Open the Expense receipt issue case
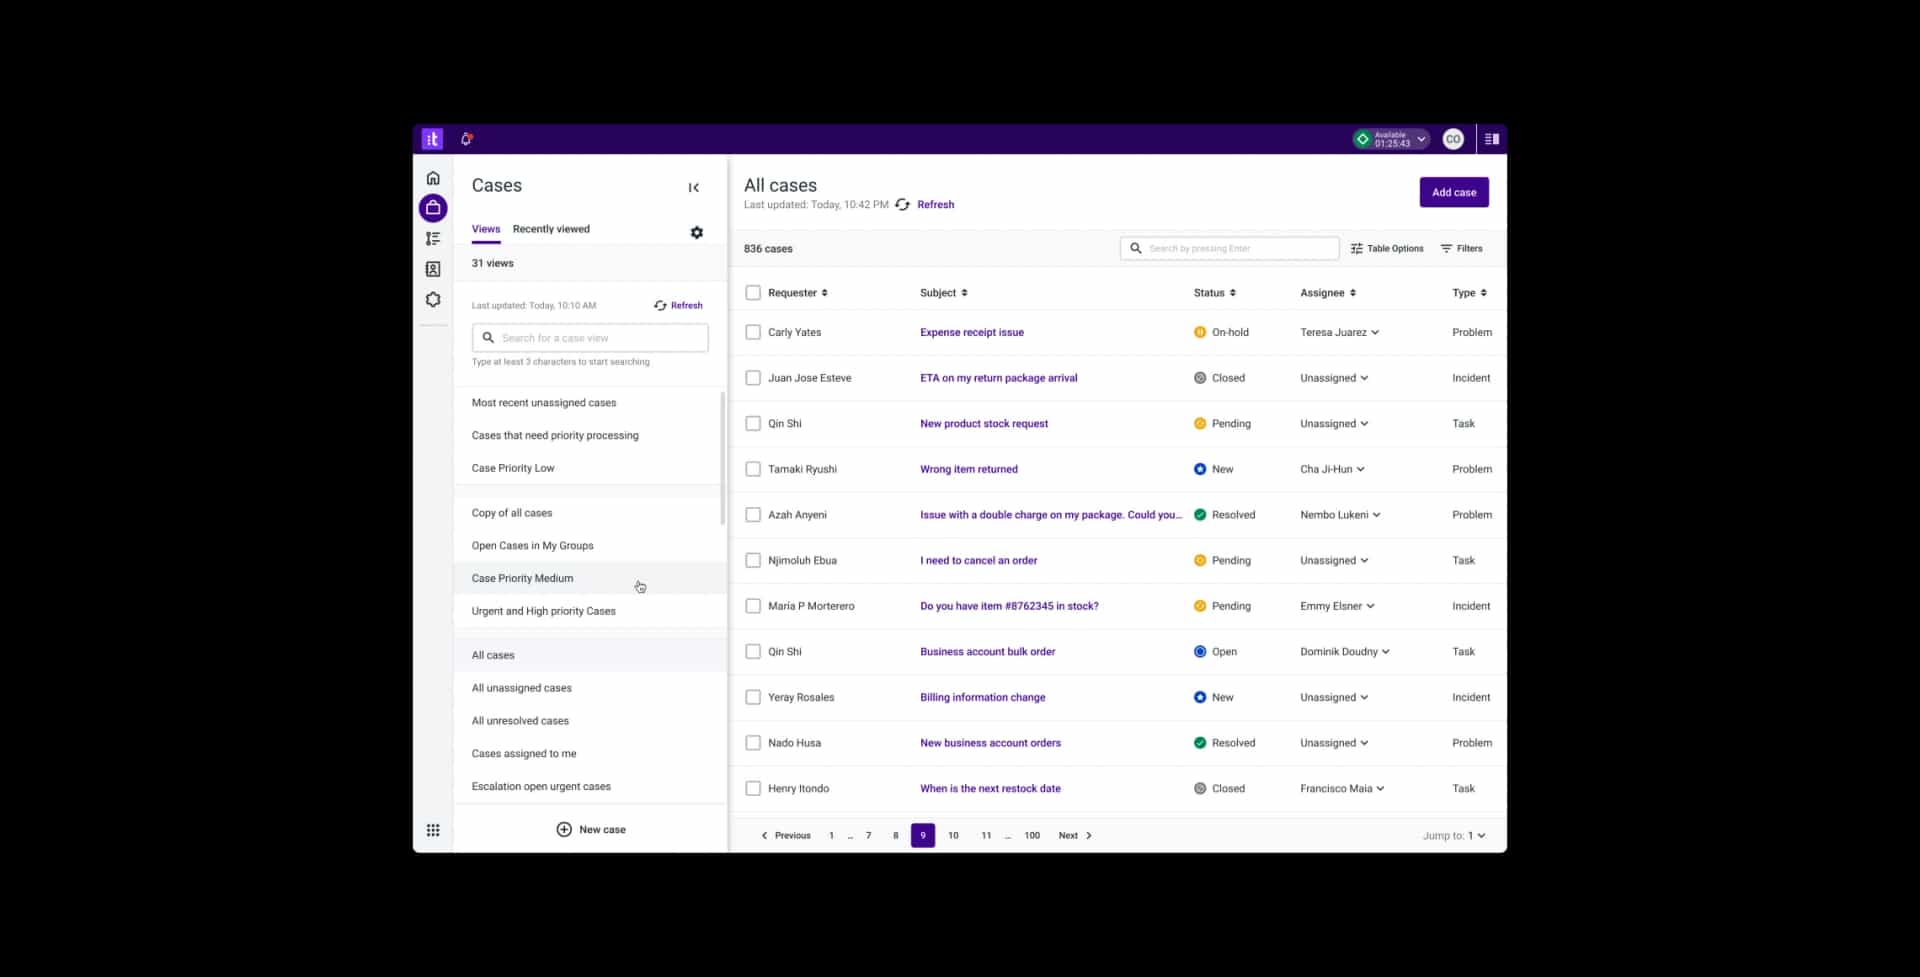 coord(971,332)
